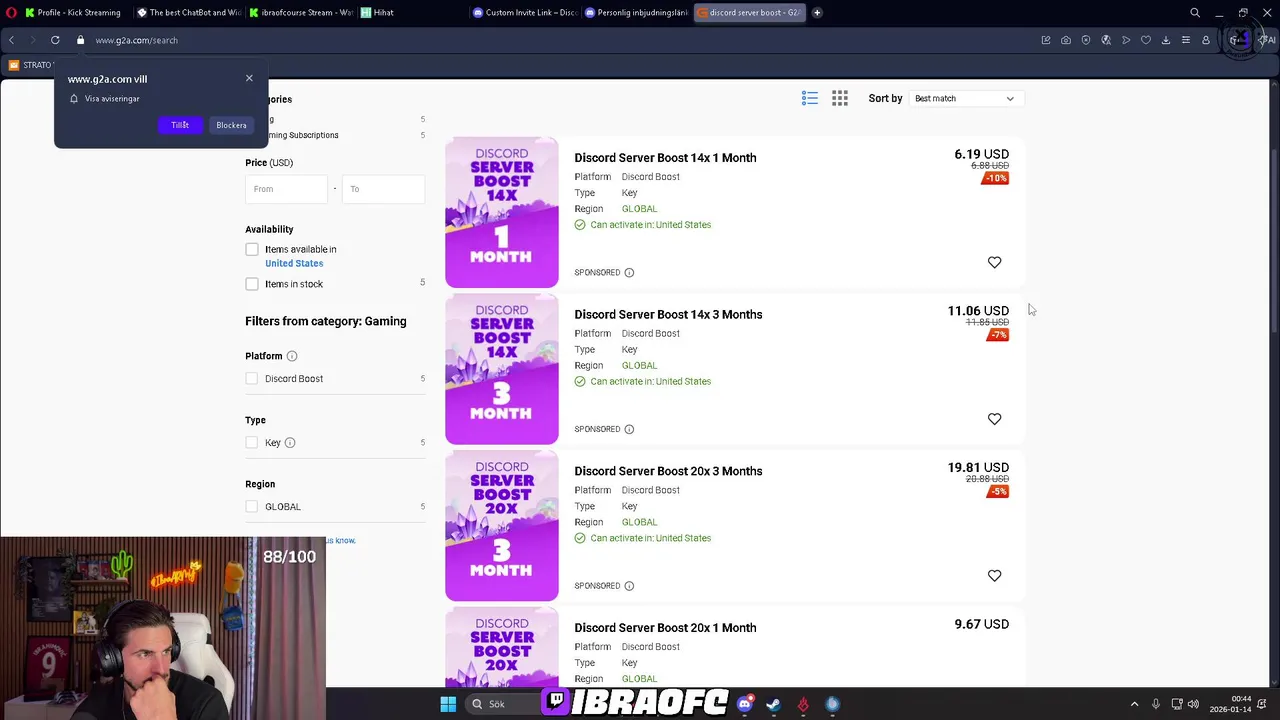1280x720 pixels.
Task: Open browser easy setup sliders icon
Action: [x=1186, y=40]
